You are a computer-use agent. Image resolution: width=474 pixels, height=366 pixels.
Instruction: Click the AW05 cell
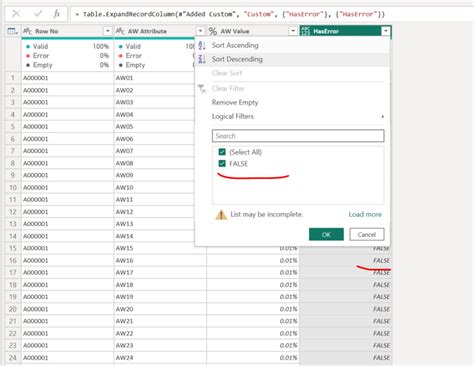pos(154,127)
